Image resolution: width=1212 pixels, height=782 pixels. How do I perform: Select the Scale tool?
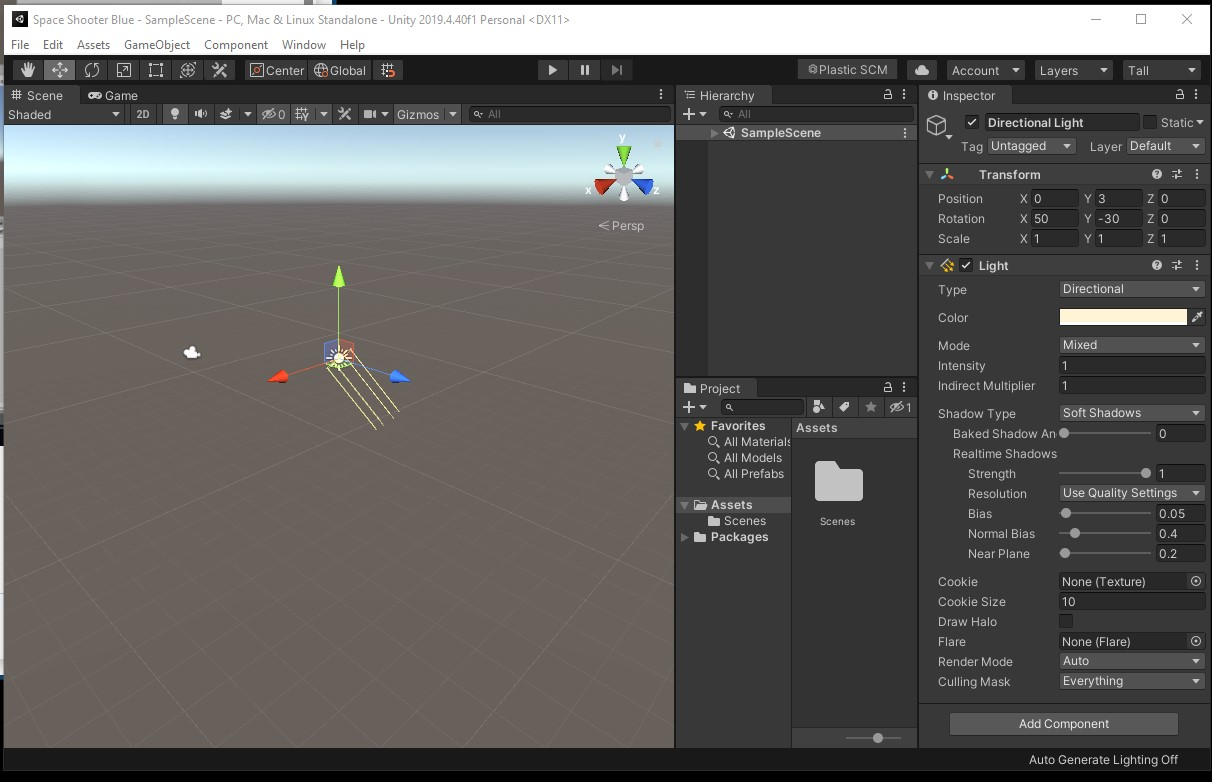pos(124,70)
